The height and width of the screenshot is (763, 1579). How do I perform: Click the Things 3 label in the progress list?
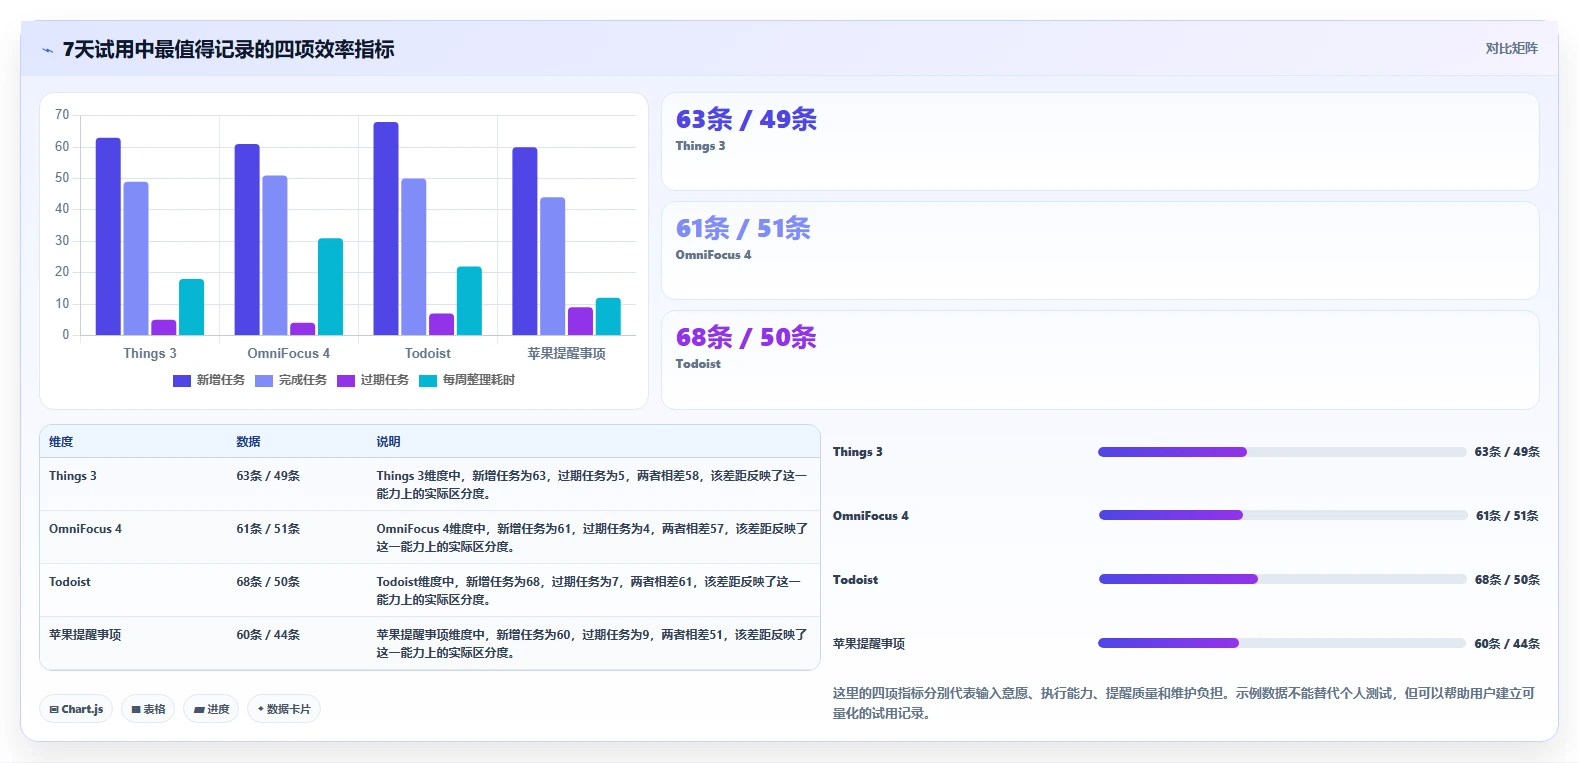(x=858, y=452)
